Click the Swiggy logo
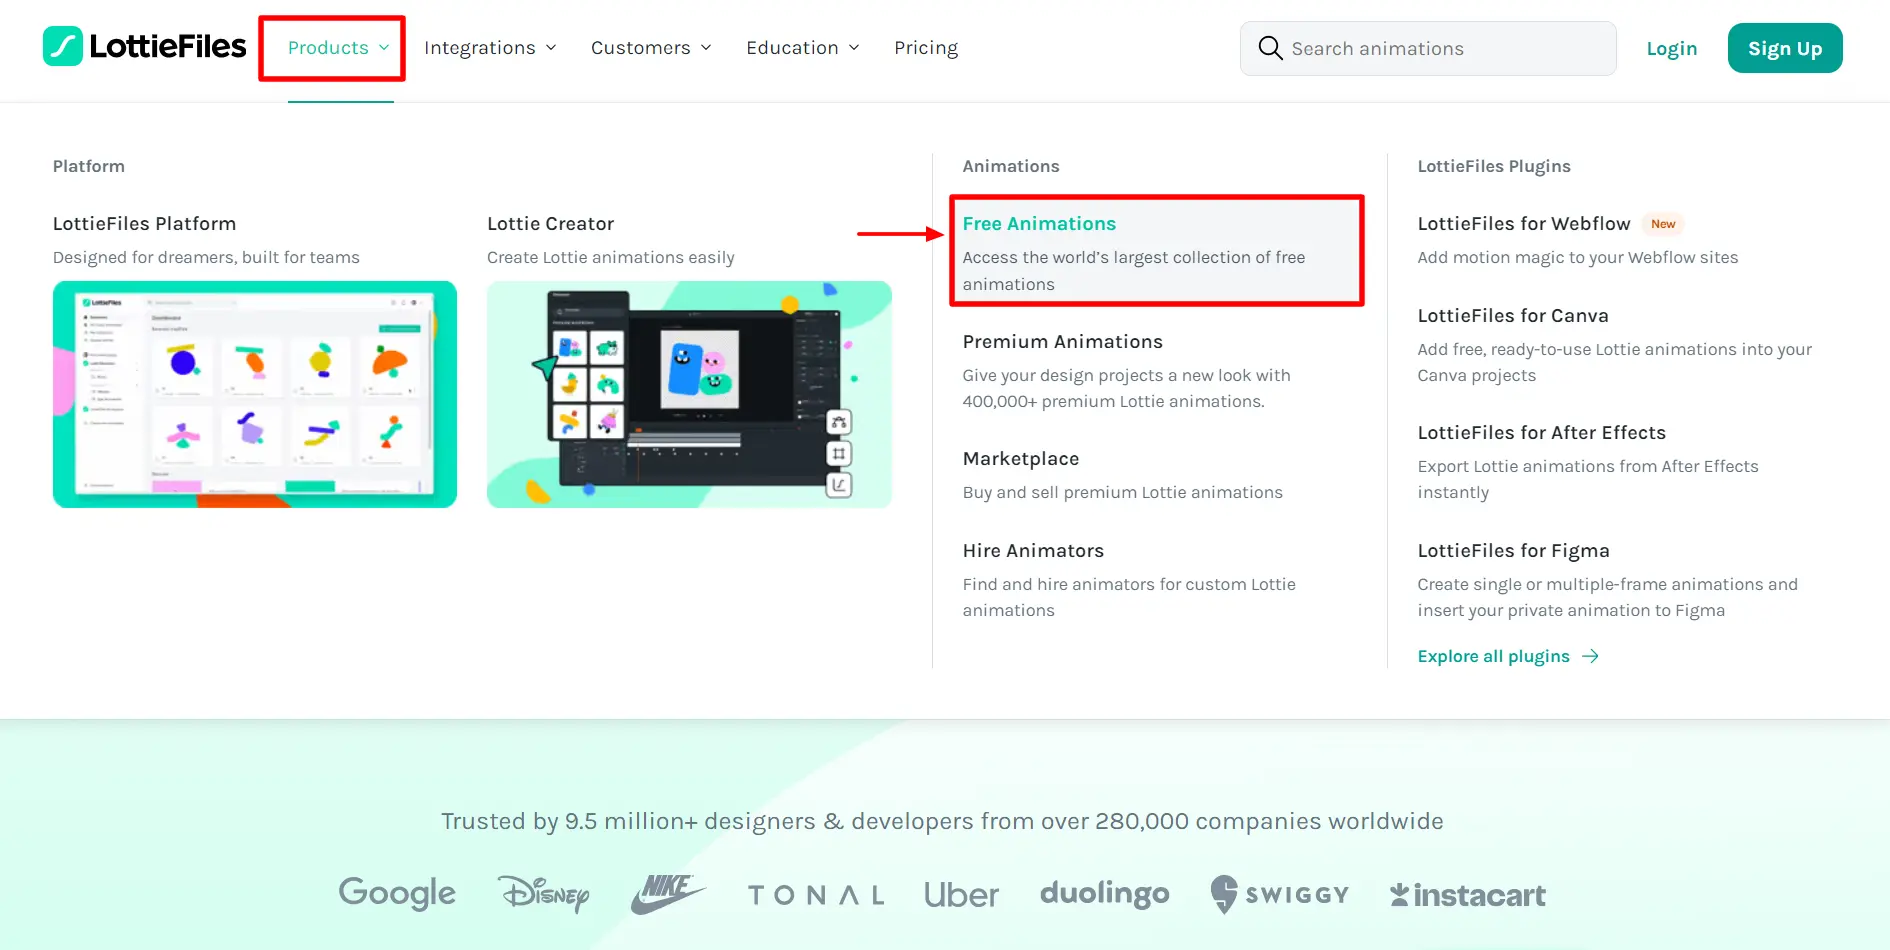Viewport: 1890px width, 950px height. coord(1279,894)
